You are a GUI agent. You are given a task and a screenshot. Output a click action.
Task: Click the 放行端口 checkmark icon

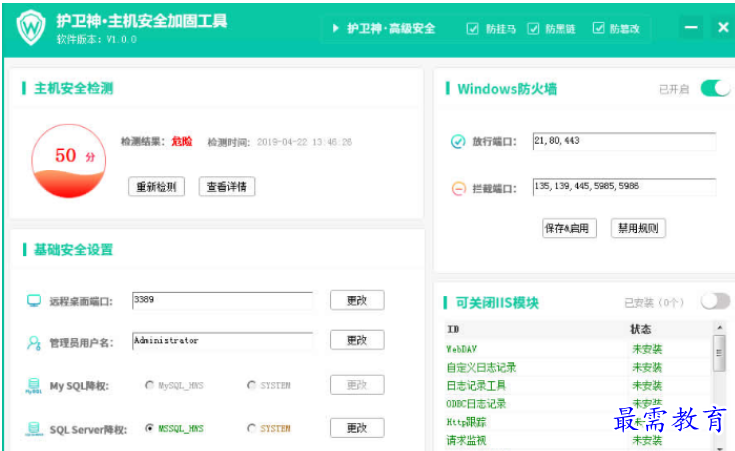coord(458,141)
